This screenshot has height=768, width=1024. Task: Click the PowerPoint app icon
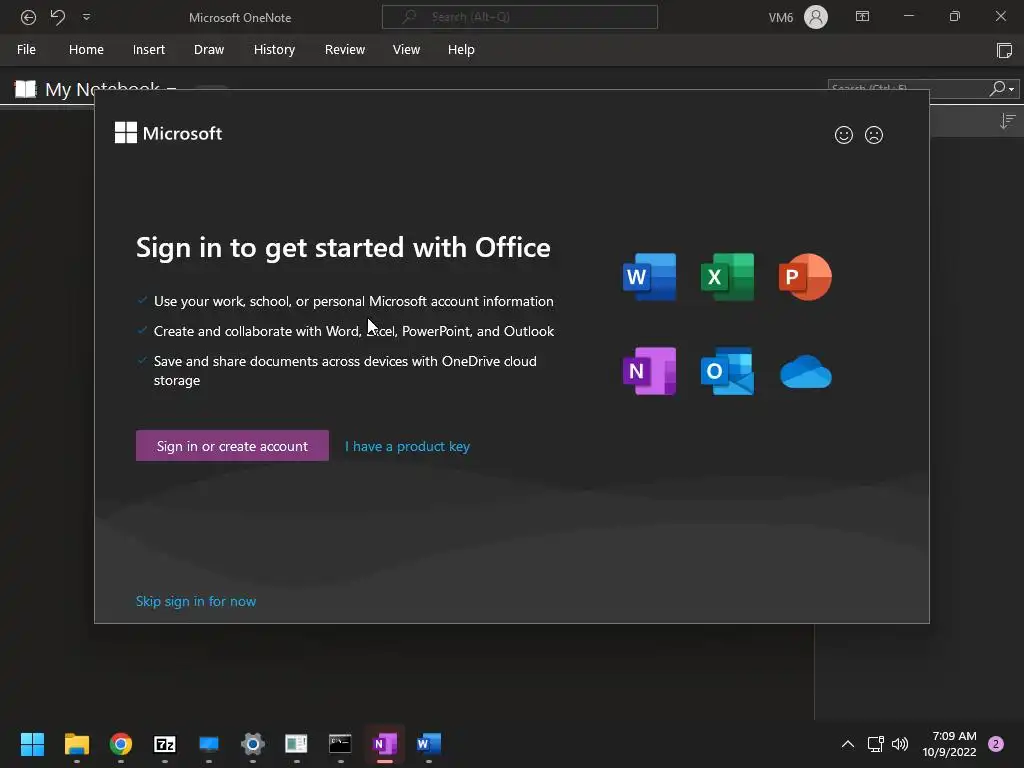tap(805, 277)
